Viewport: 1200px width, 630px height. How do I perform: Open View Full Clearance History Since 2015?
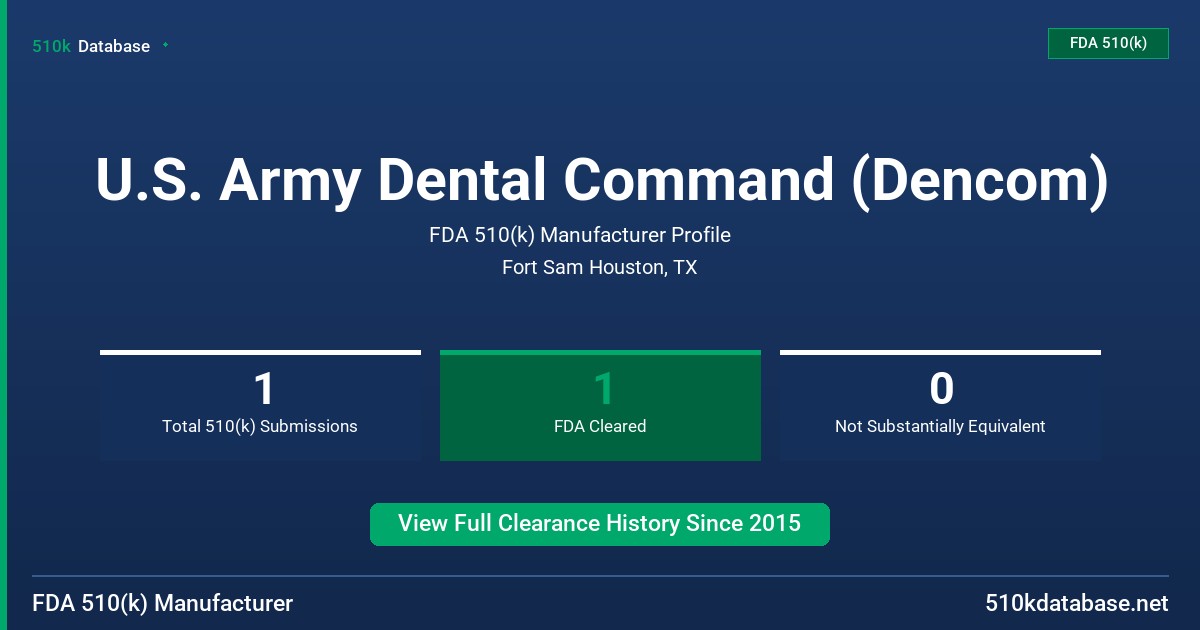tap(600, 524)
